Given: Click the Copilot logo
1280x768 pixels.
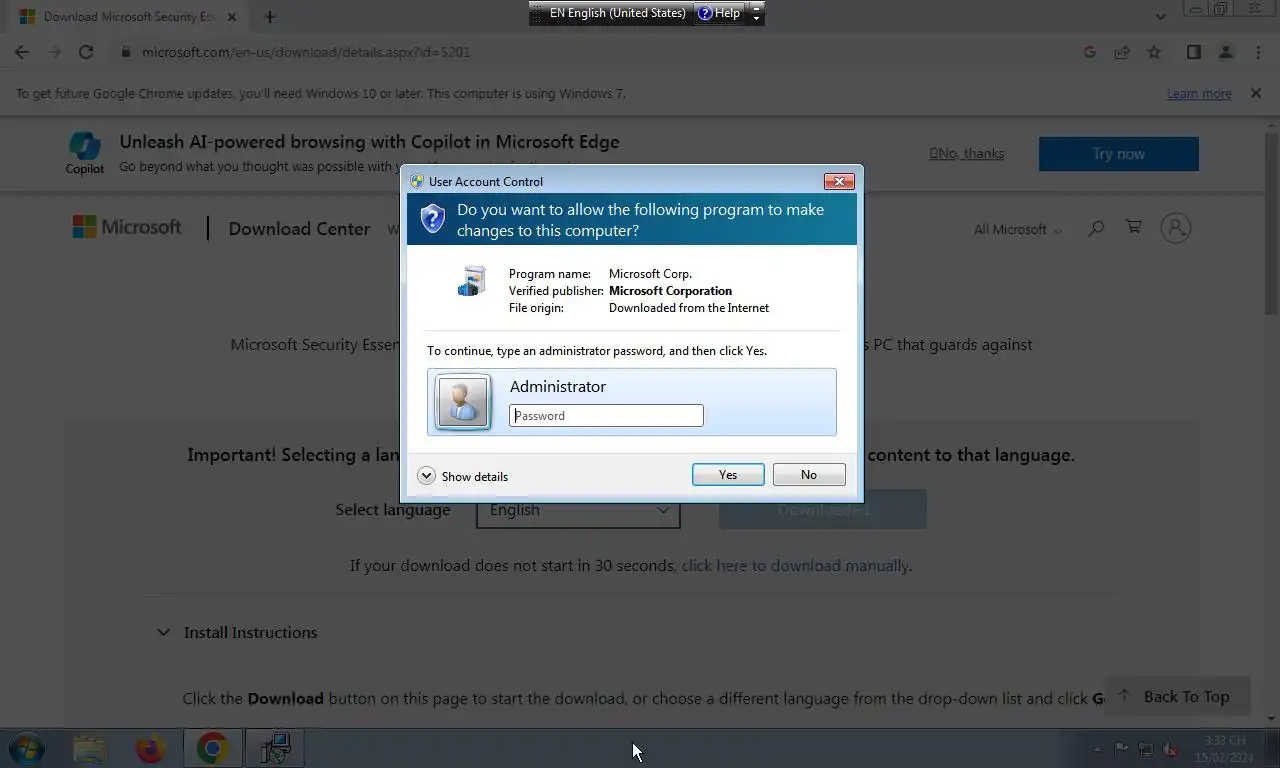Looking at the screenshot, I should (85, 153).
